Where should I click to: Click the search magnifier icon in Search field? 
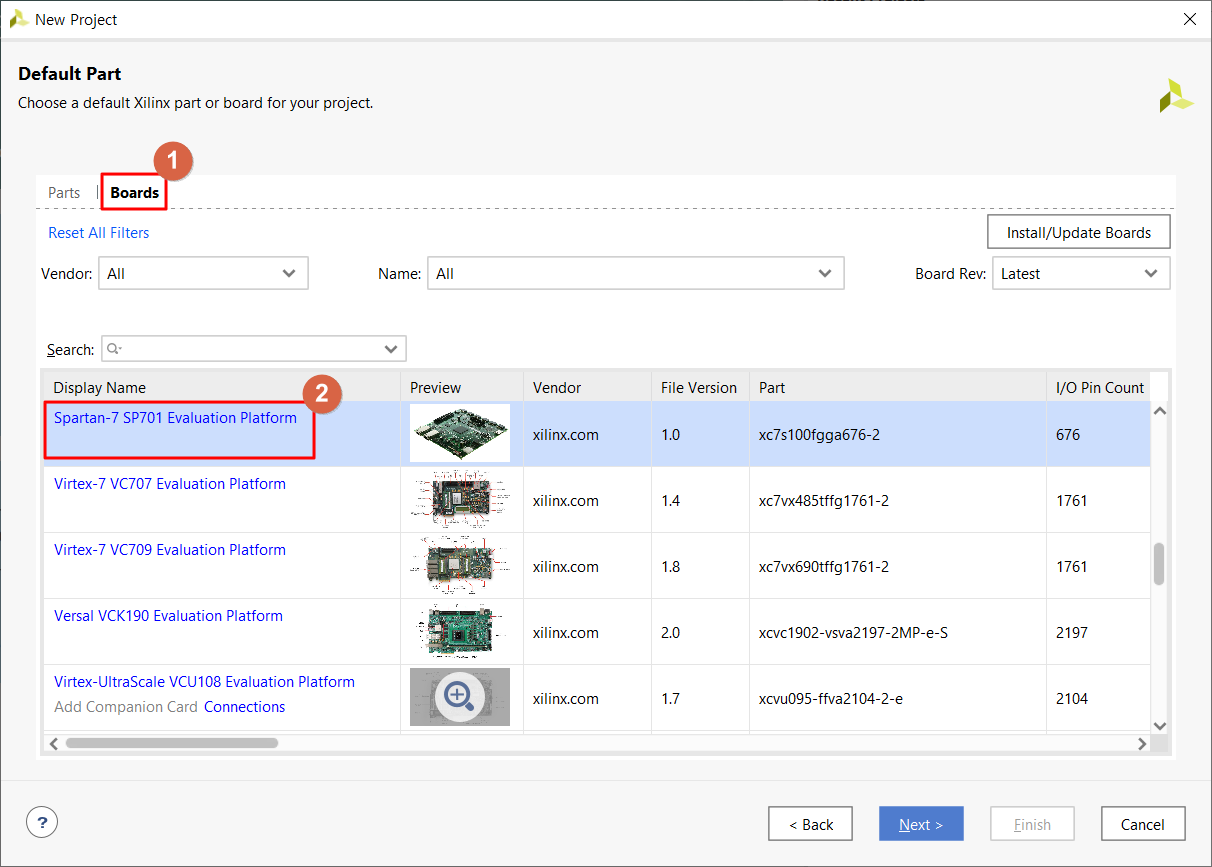114,349
